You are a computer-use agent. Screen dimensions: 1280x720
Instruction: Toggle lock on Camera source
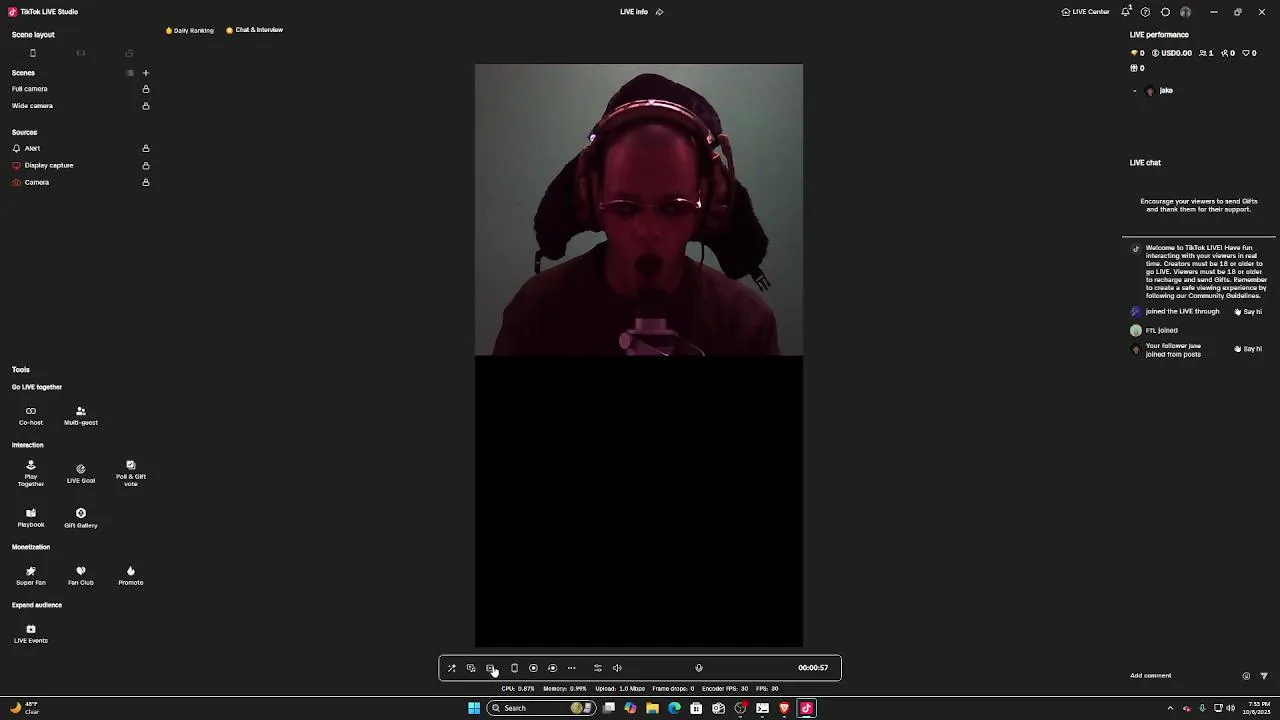(146, 182)
